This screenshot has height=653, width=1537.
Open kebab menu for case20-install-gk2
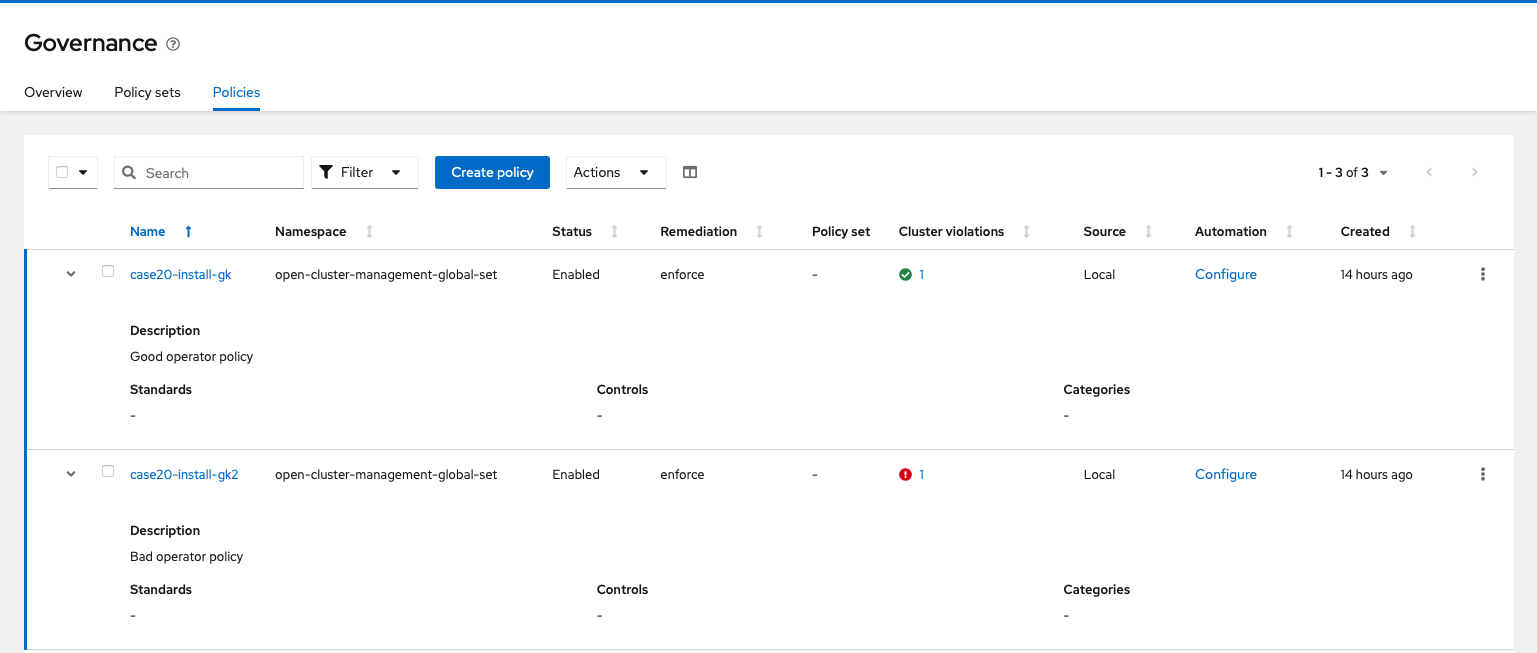coord(1482,474)
